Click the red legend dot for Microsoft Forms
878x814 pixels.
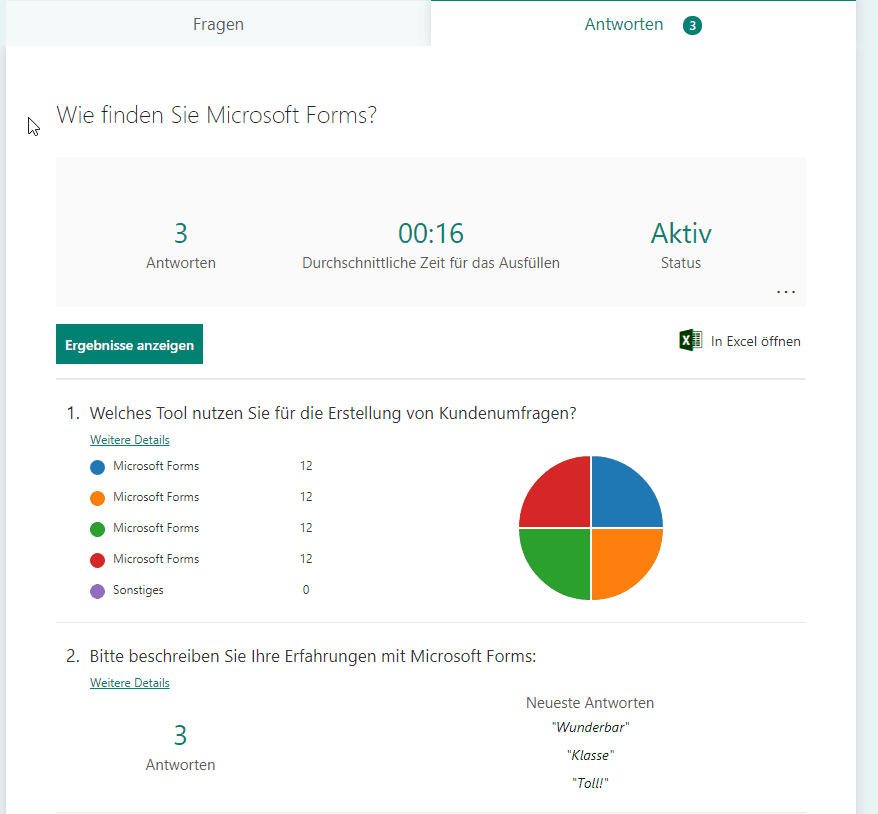97,560
